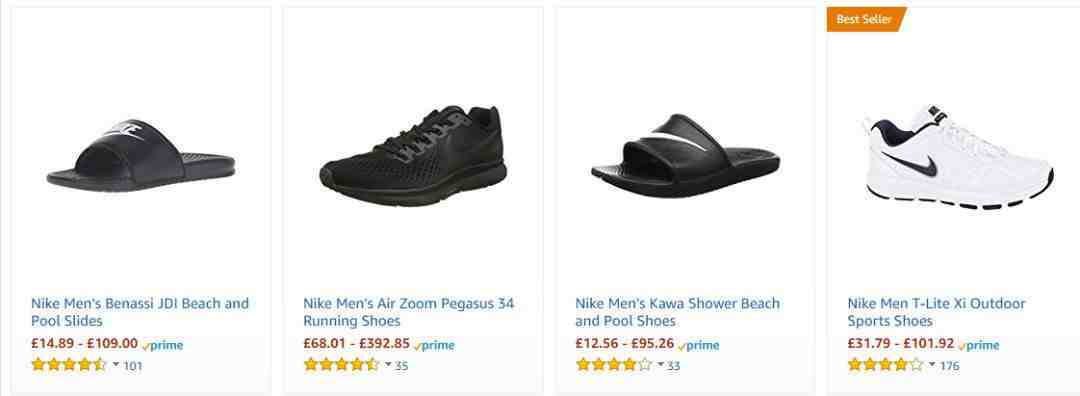Expand ratings dropdown arrow next to 176 reviews
Screen dimensions: 1080x396
click(x=933, y=364)
